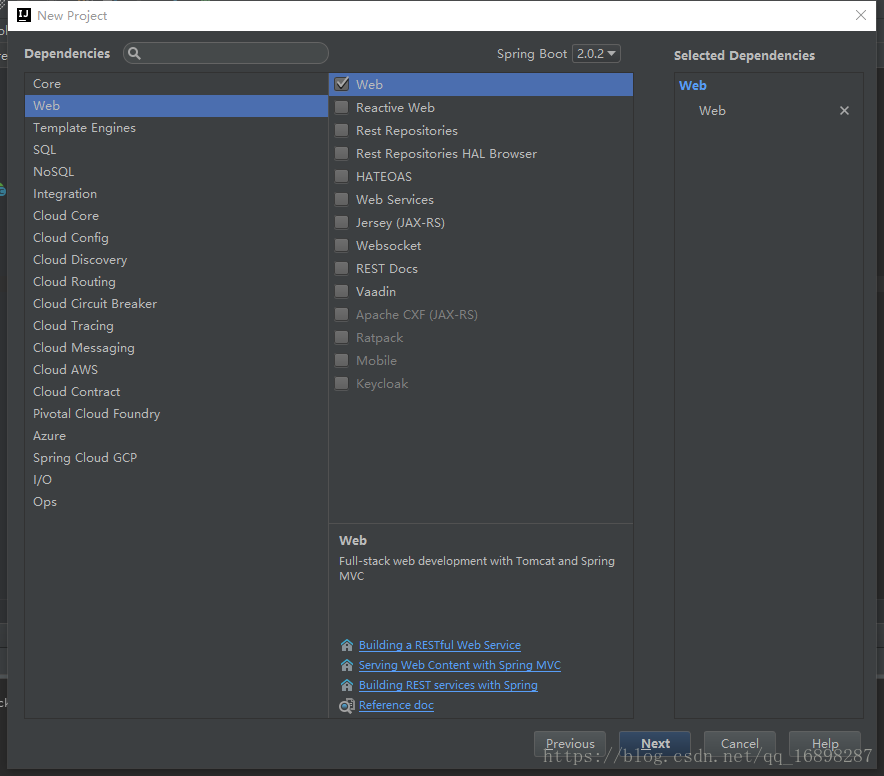
Task: Close the New Project dialog
Action: [861, 15]
